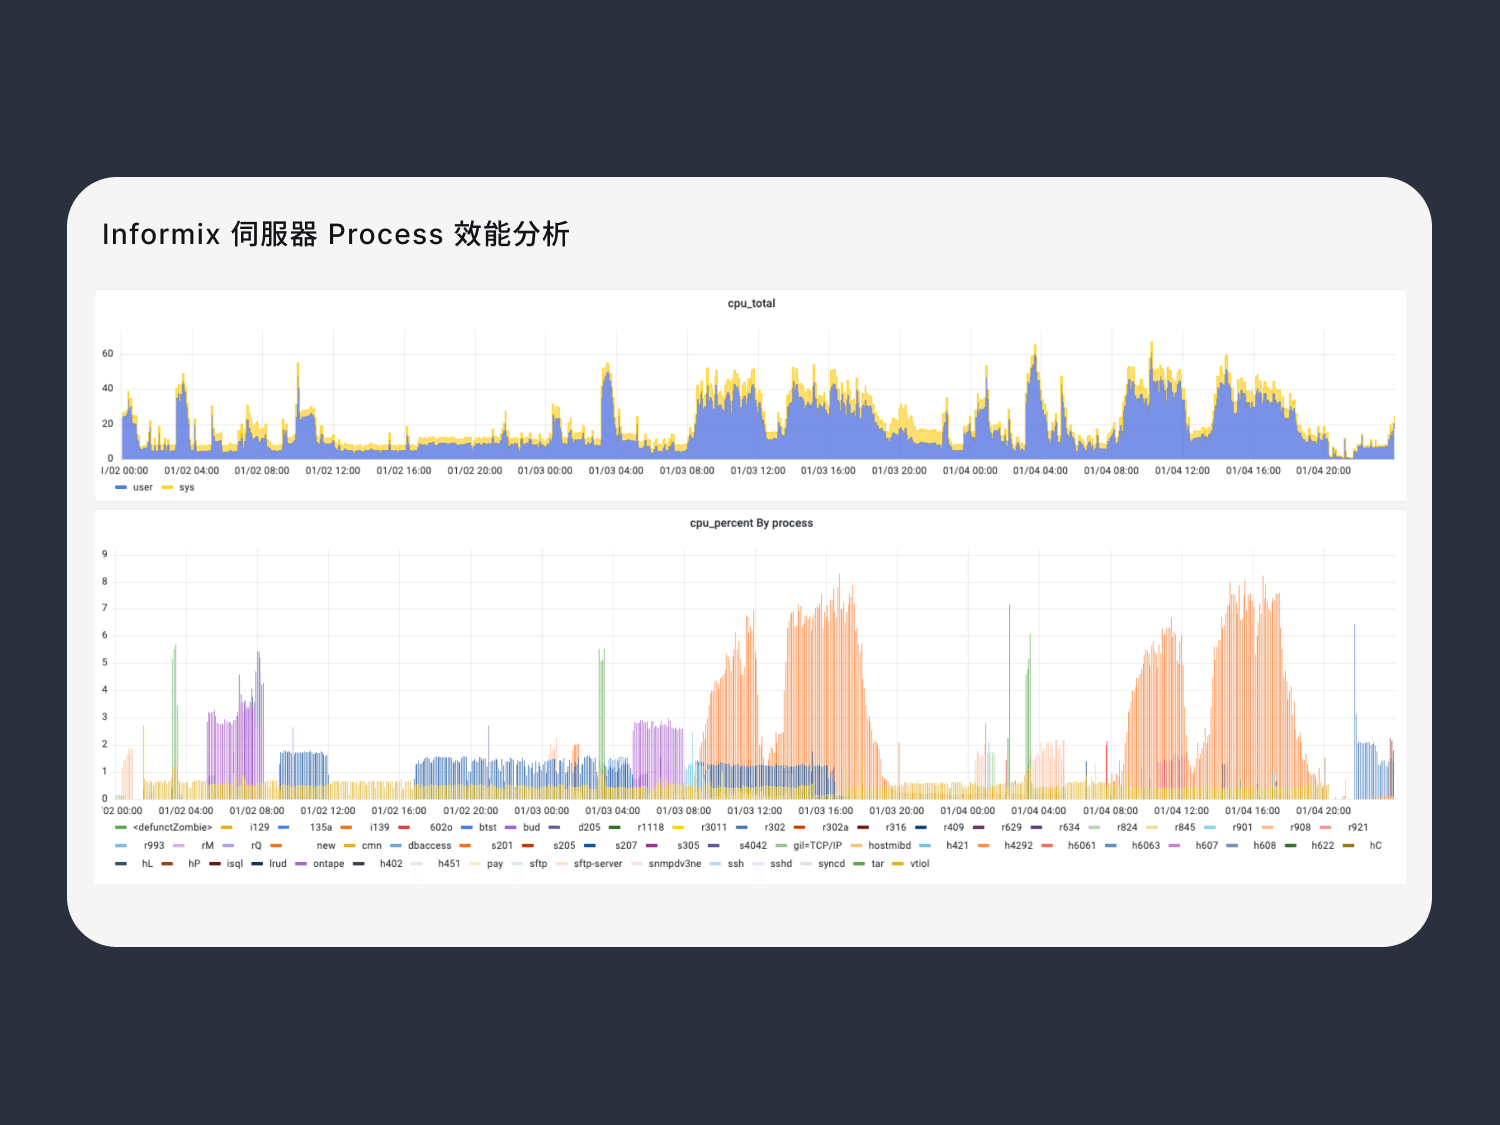Open the cpu_total panel title menu
Viewport: 1500px width, 1125px height.
point(751,304)
